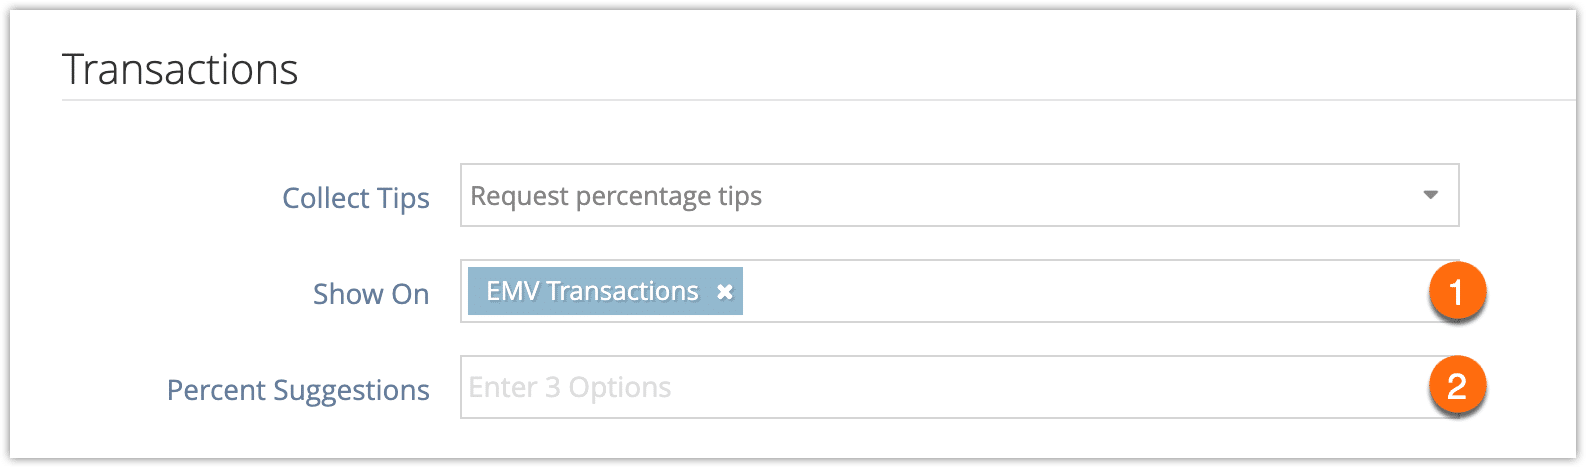The width and height of the screenshot is (1586, 468).
Task: Click the middle of the Percent Suggestions box
Action: pos(959,387)
